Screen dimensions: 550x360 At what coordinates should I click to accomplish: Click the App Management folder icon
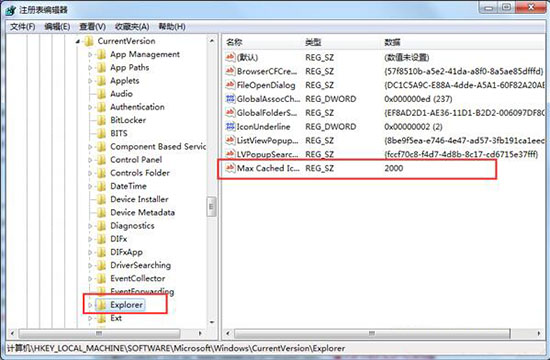(101, 54)
